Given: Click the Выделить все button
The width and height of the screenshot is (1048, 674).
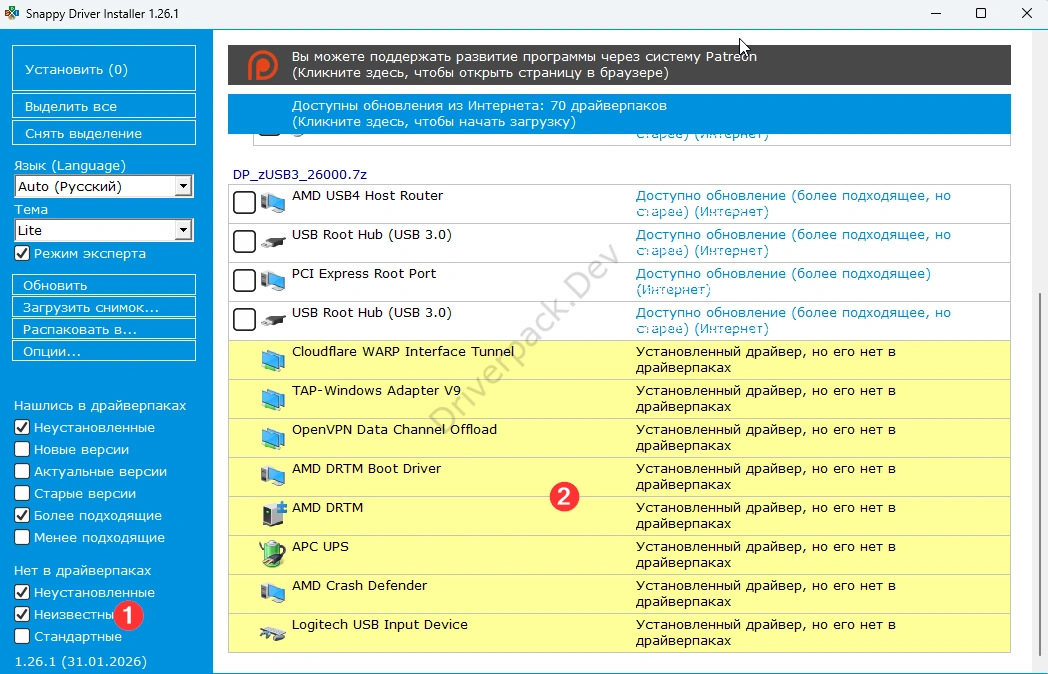Looking at the screenshot, I should click(x=104, y=106).
